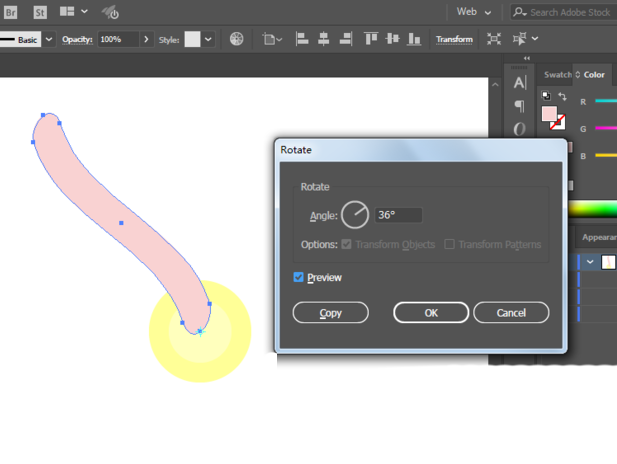This screenshot has height=464, width=617.
Task: Open Adobe Stock via St icon
Action: [40, 12]
